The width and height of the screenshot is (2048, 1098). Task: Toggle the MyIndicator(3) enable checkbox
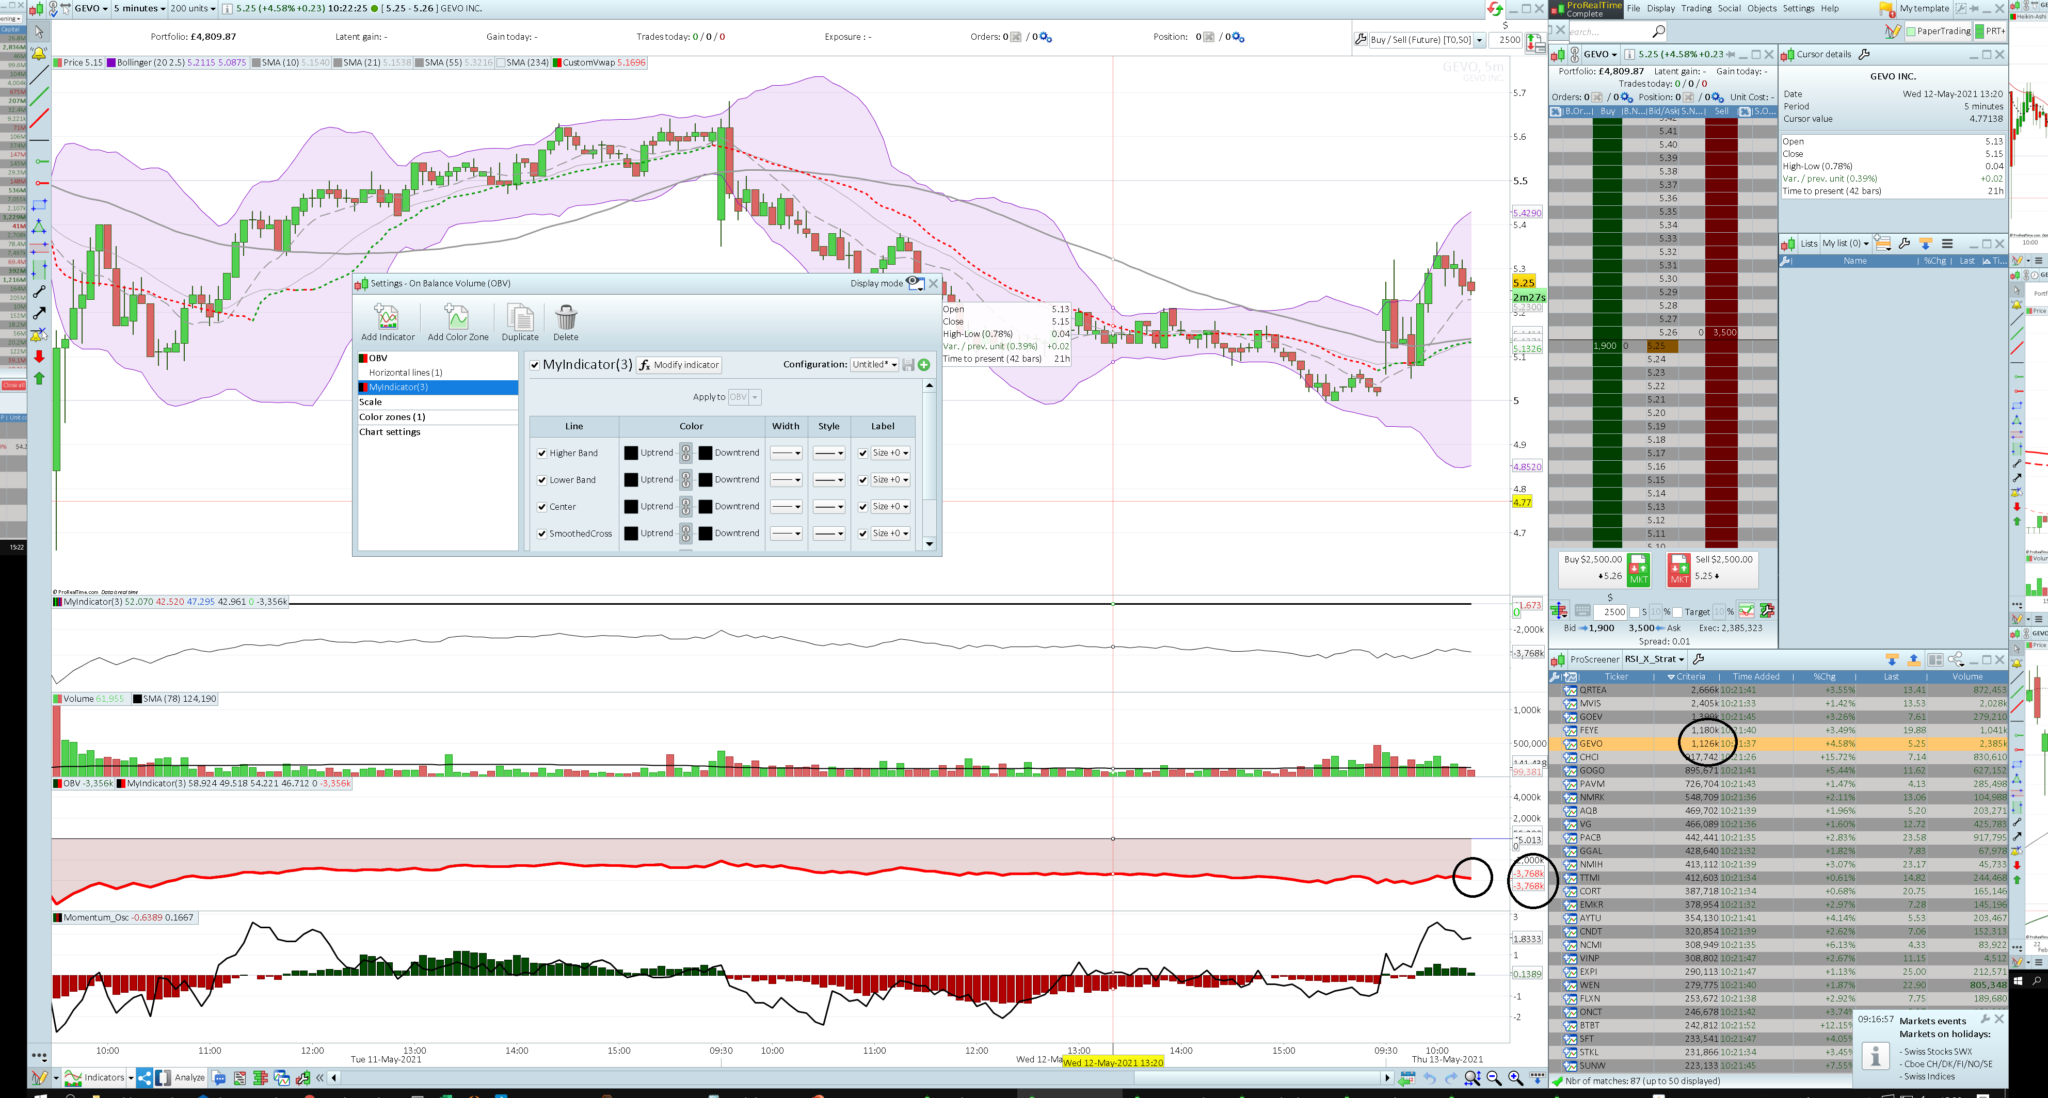(535, 365)
